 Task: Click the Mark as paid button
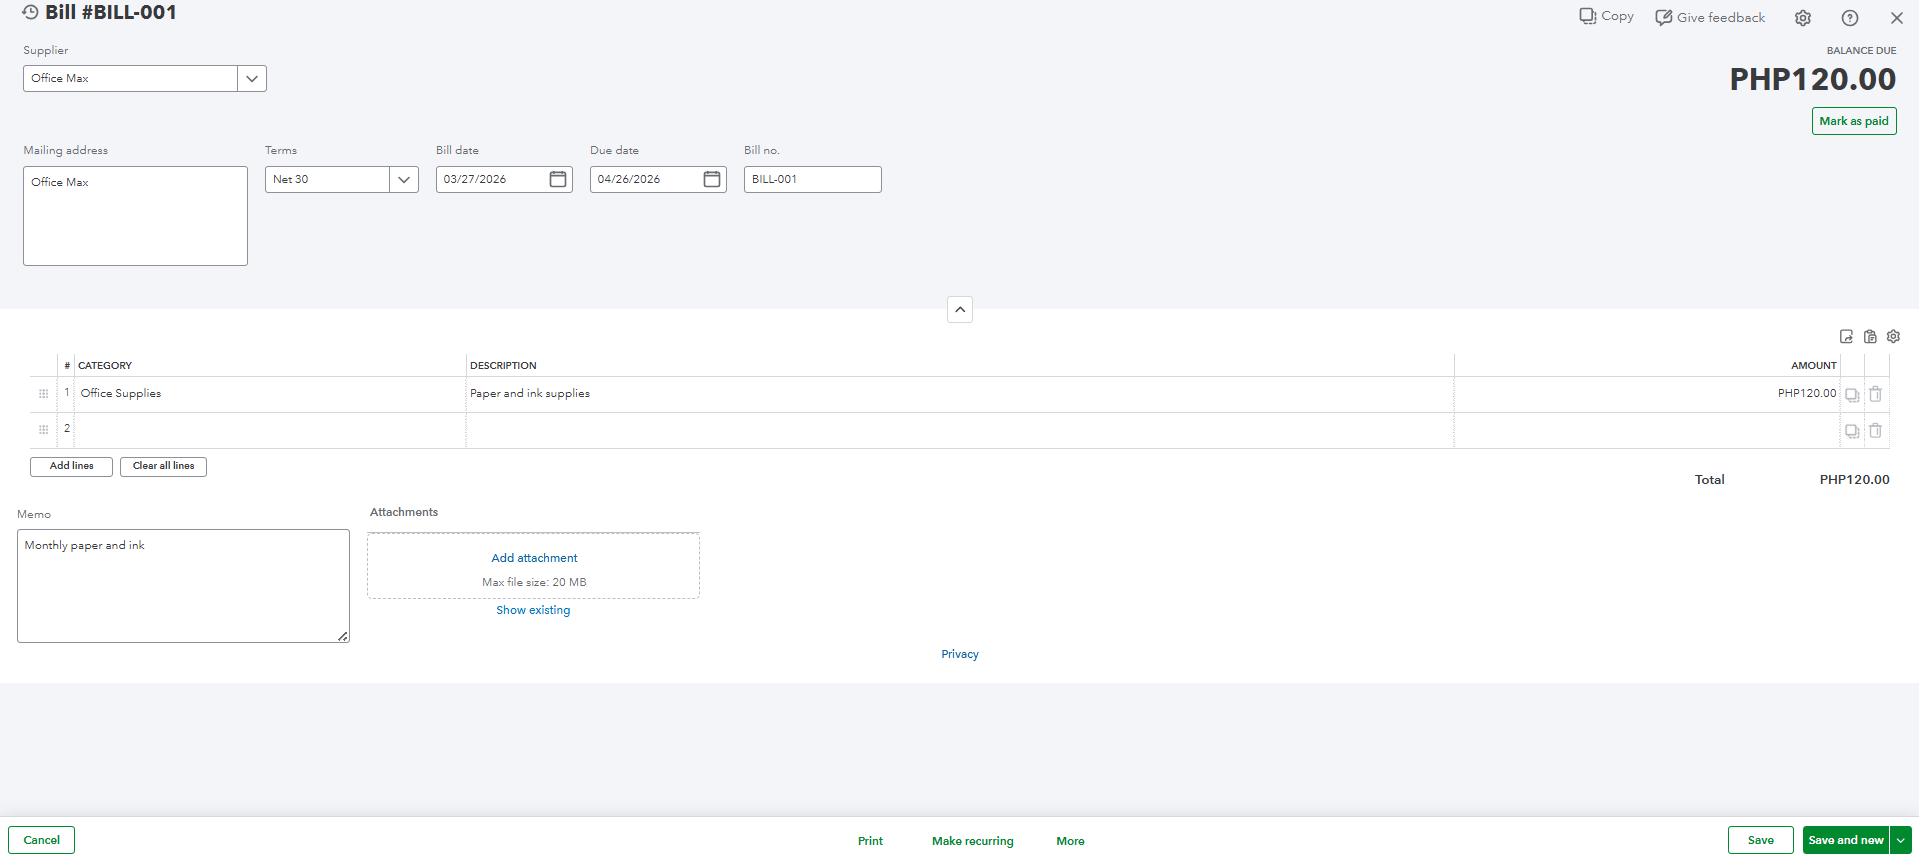pos(1854,121)
